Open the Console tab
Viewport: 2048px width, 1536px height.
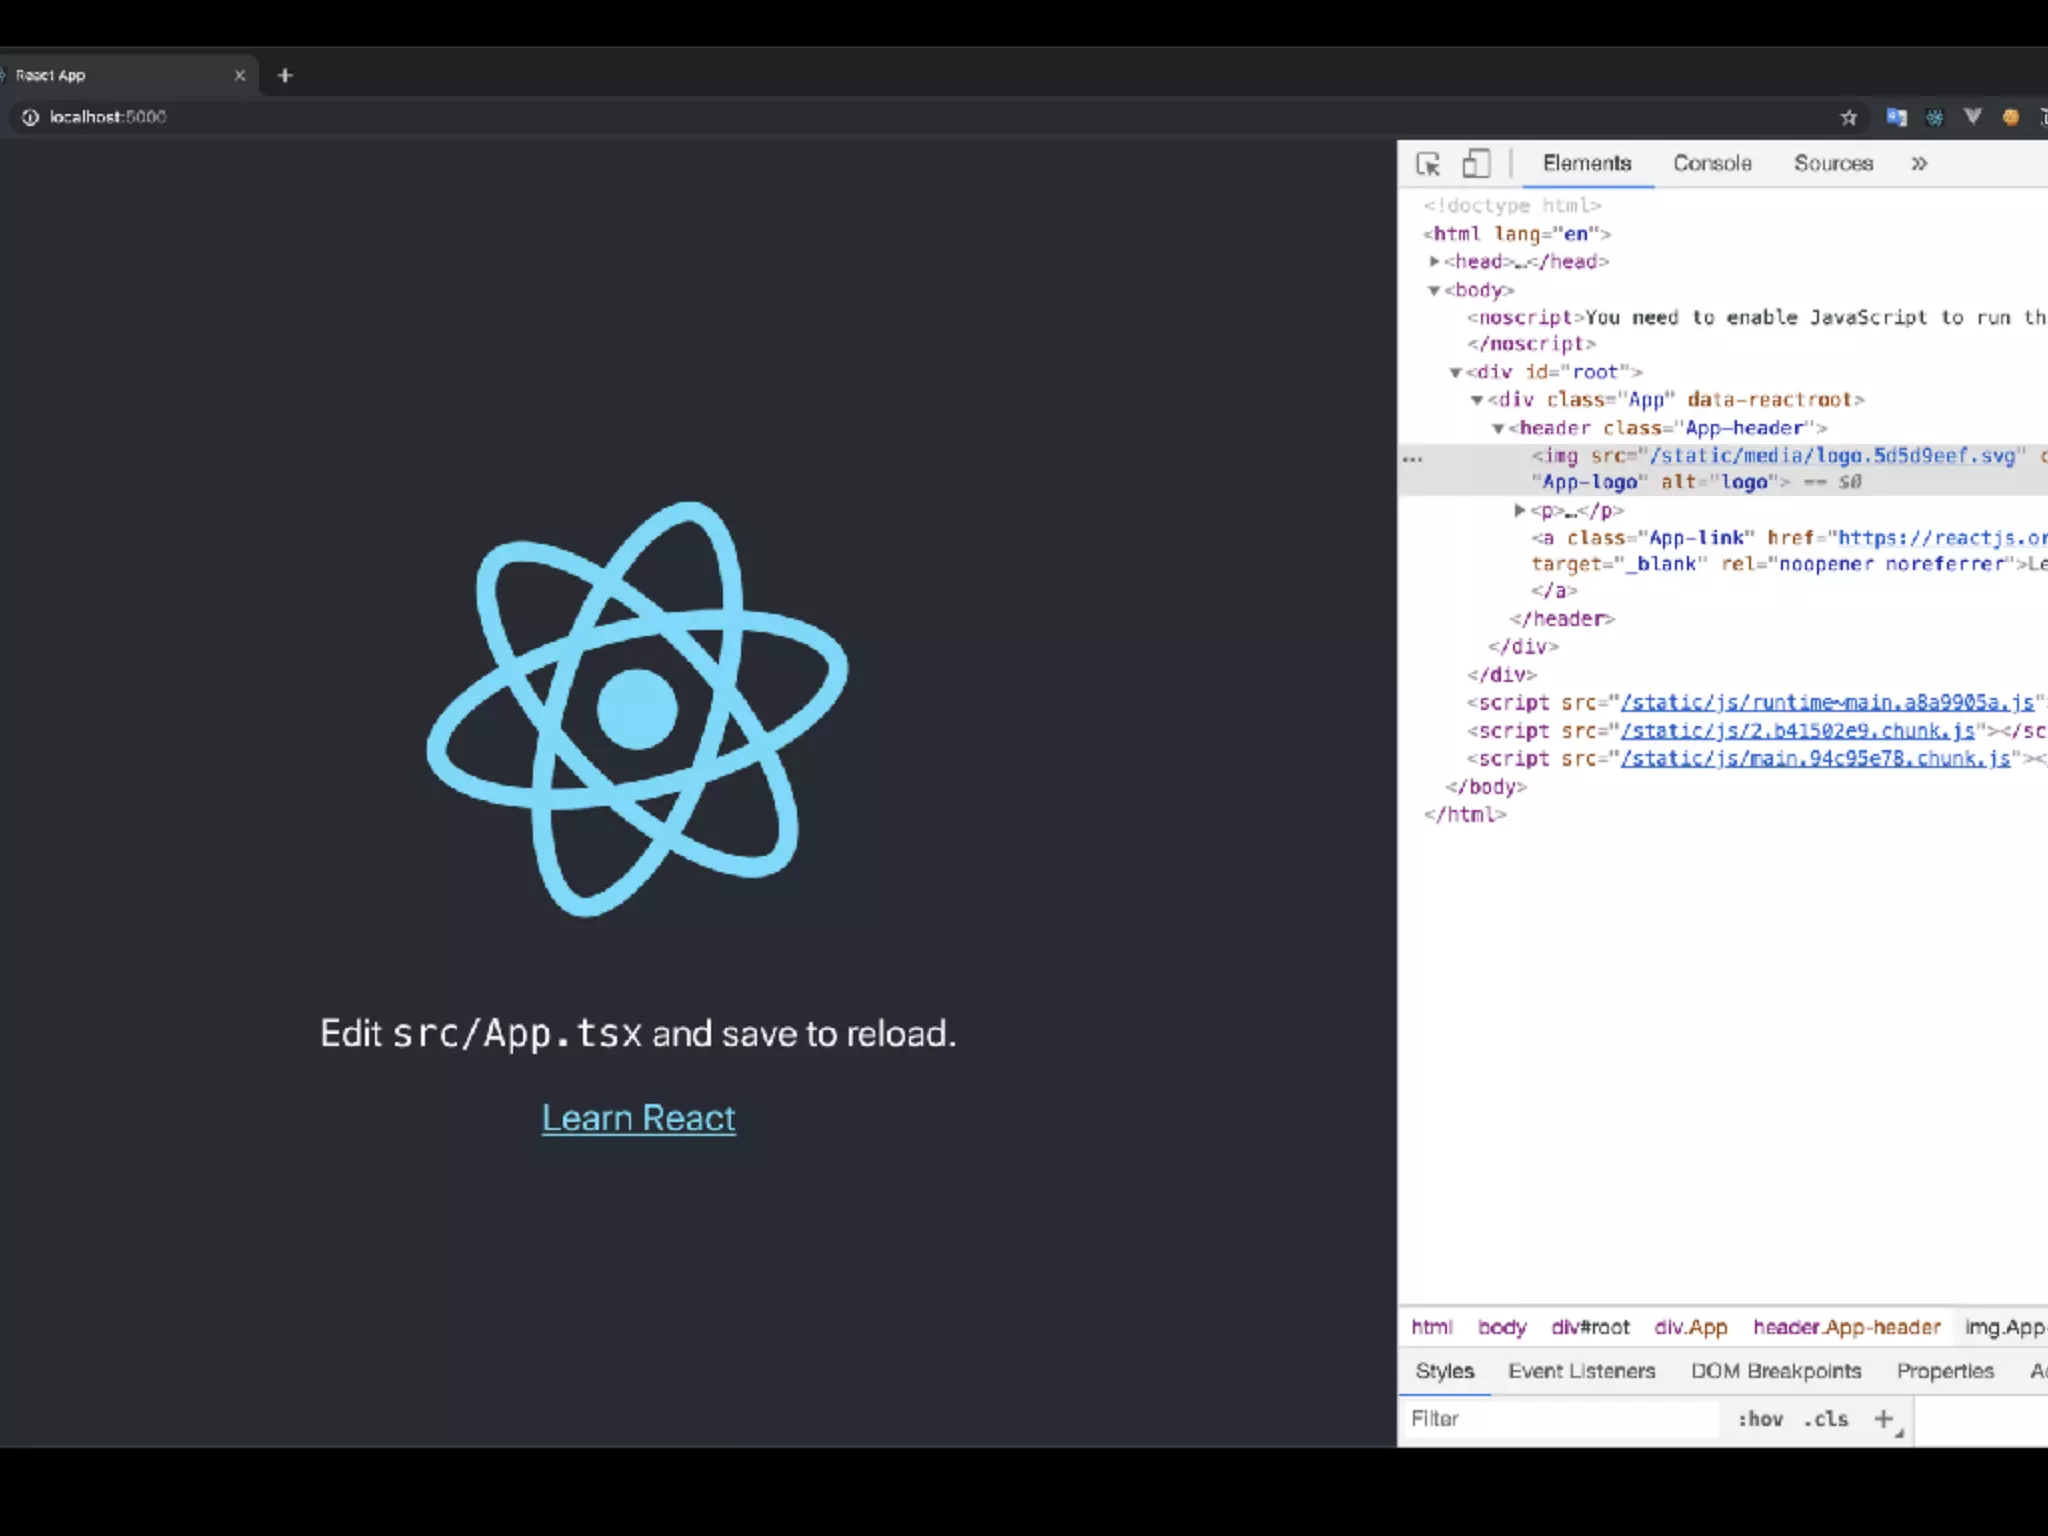click(x=1712, y=163)
